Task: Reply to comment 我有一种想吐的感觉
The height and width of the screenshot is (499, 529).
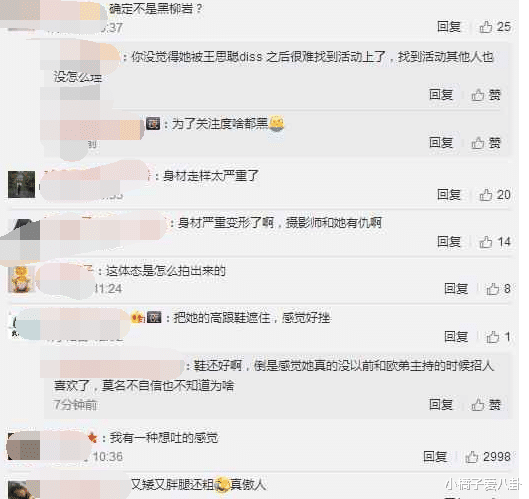Action: (435, 457)
